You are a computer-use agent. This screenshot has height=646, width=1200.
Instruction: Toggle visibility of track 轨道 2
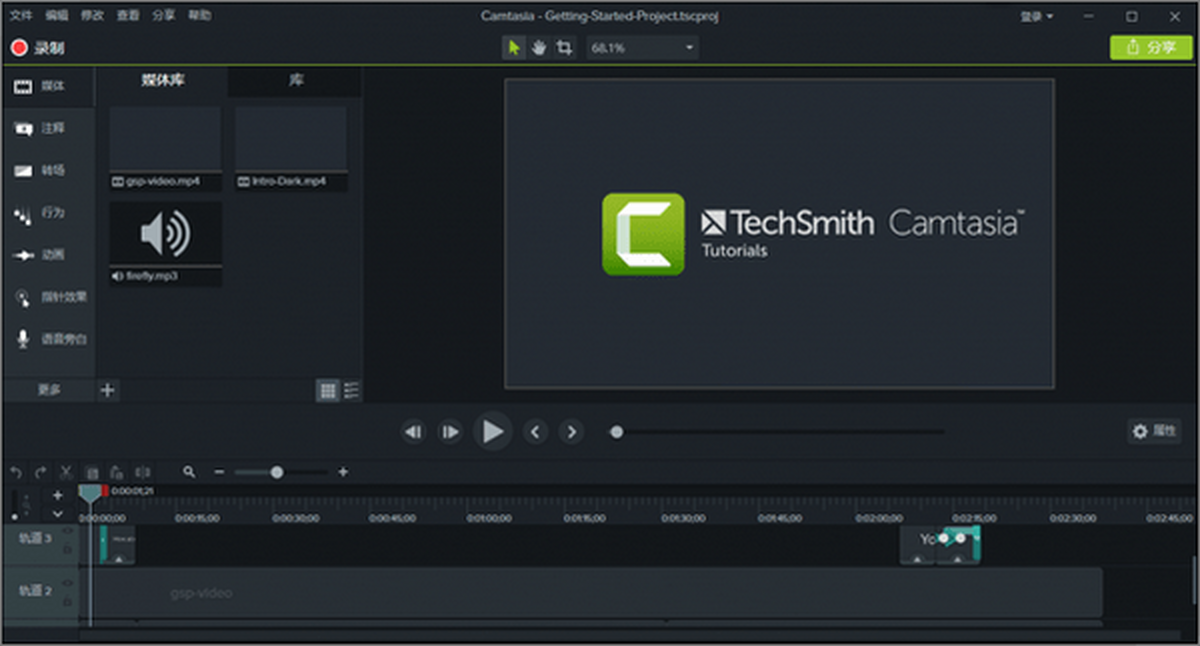tap(68, 582)
